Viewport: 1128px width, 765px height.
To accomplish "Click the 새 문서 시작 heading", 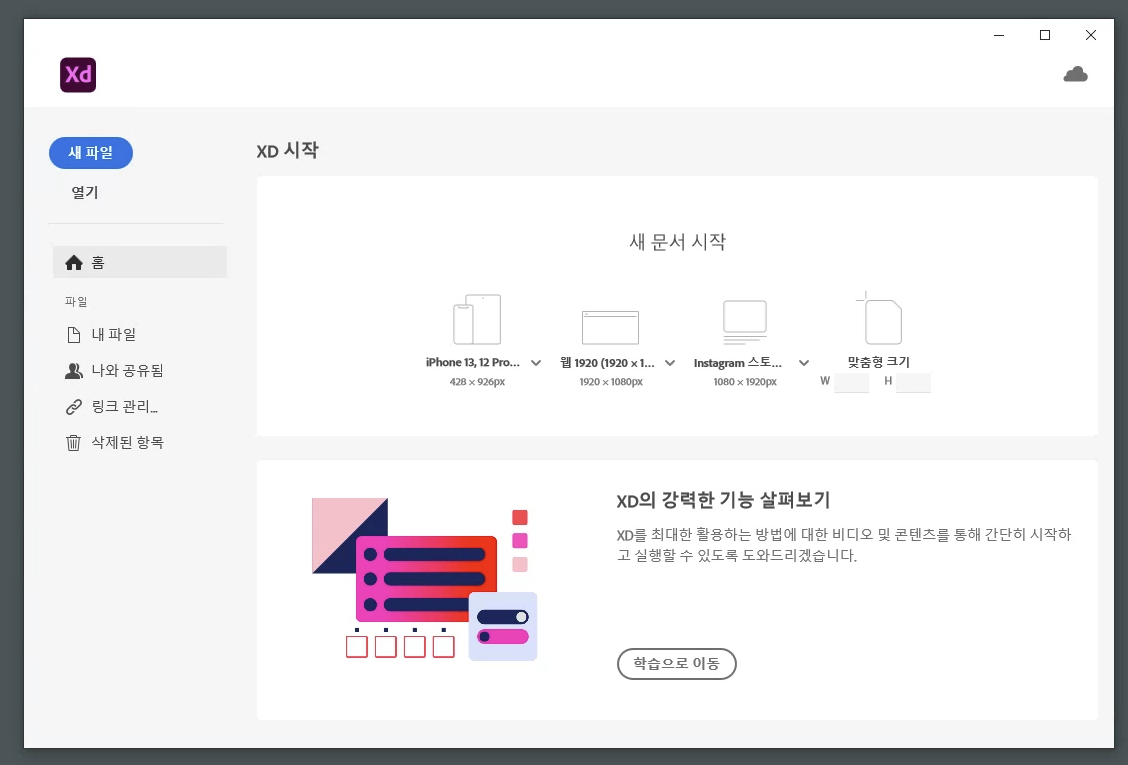I will click(678, 242).
